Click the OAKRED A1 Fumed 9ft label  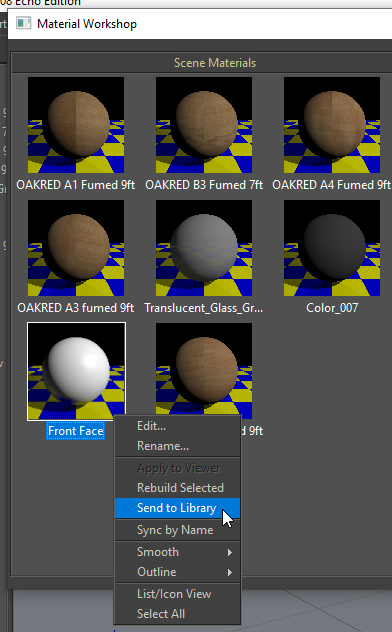click(76, 185)
